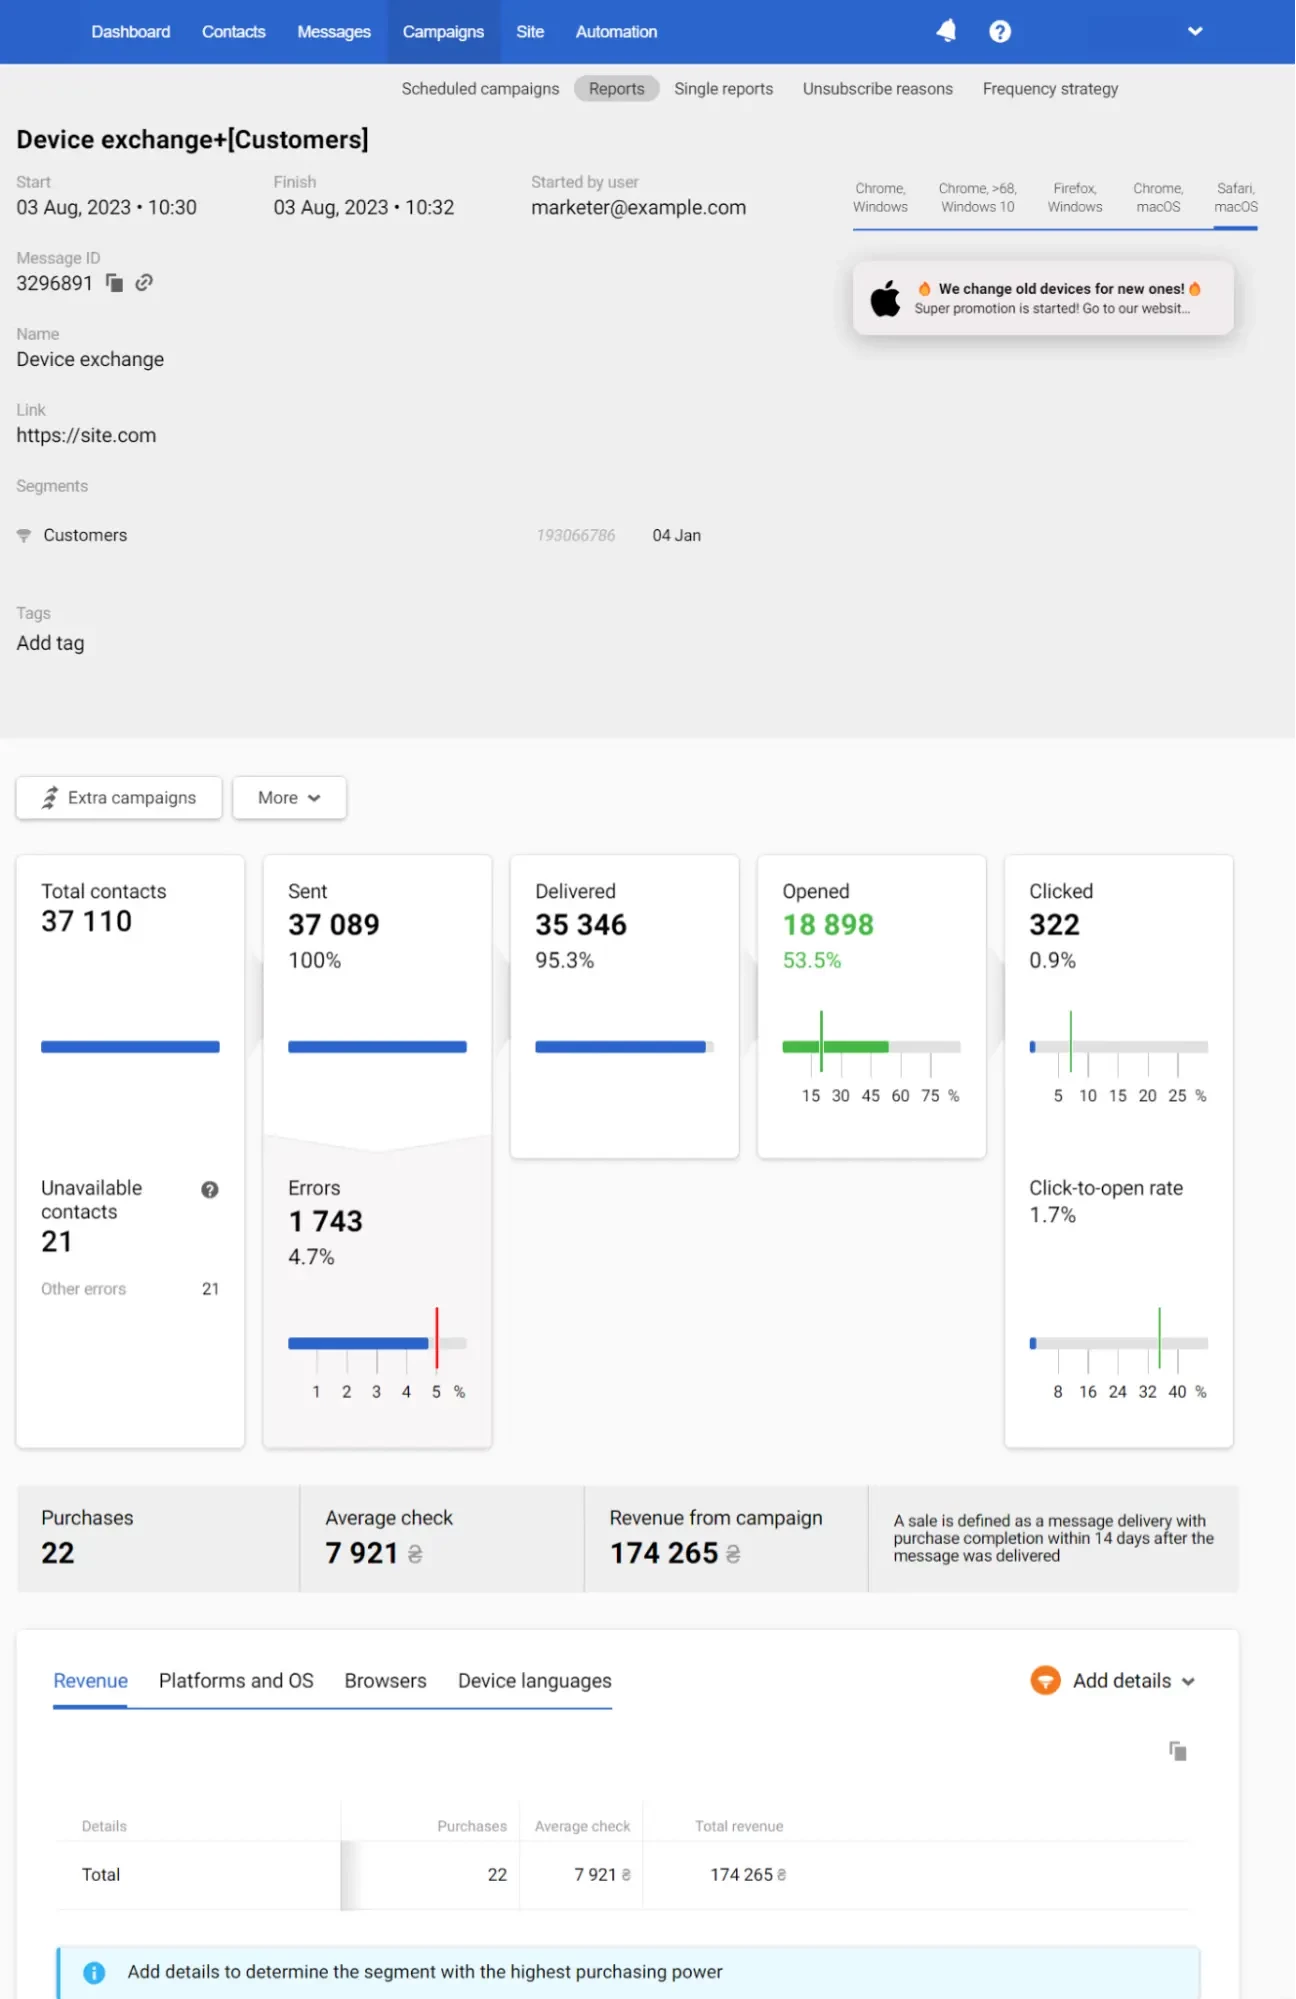Click the Opened count 18 898
Image resolution: width=1296 pixels, height=1999 pixels.
[828, 925]
